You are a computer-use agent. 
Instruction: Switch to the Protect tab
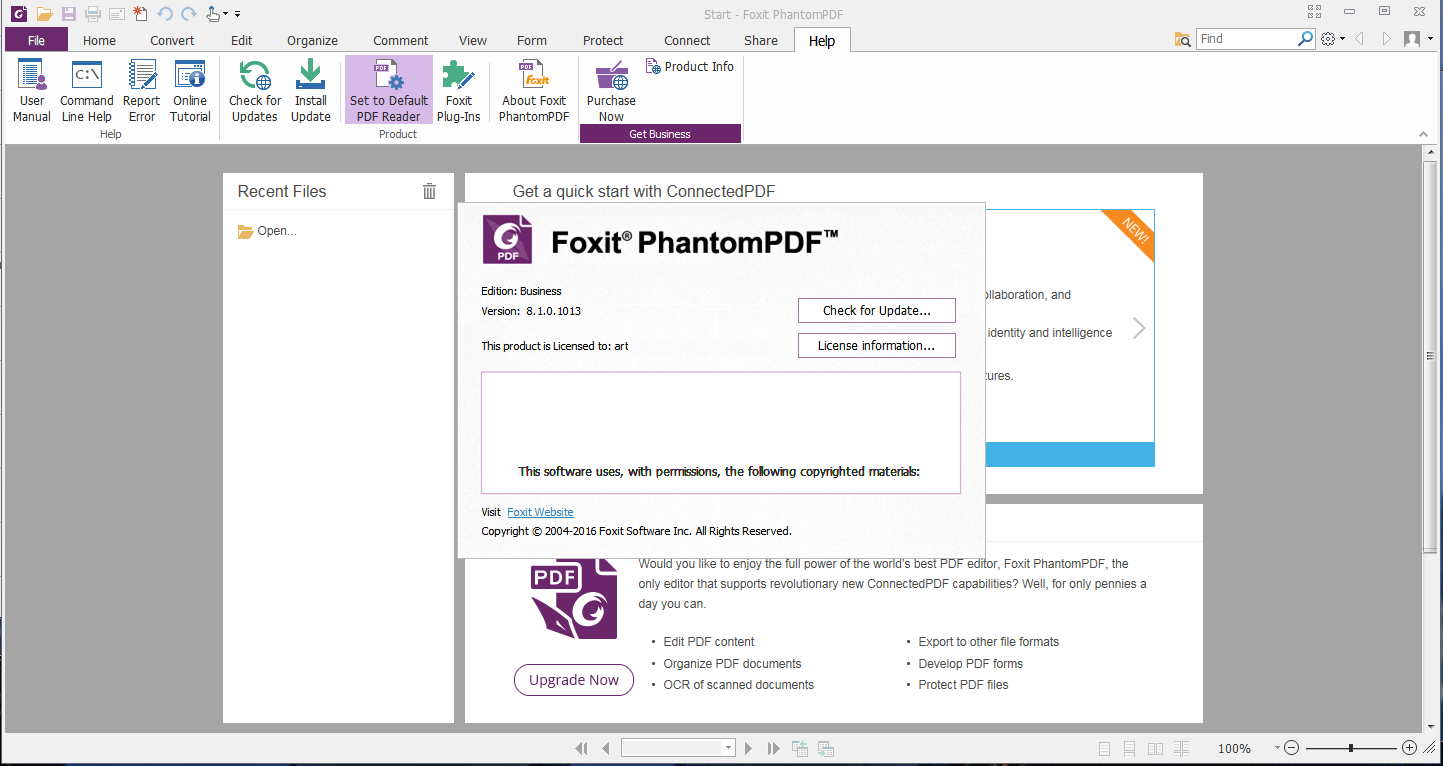pyautogui.click(x=603, y=40)
